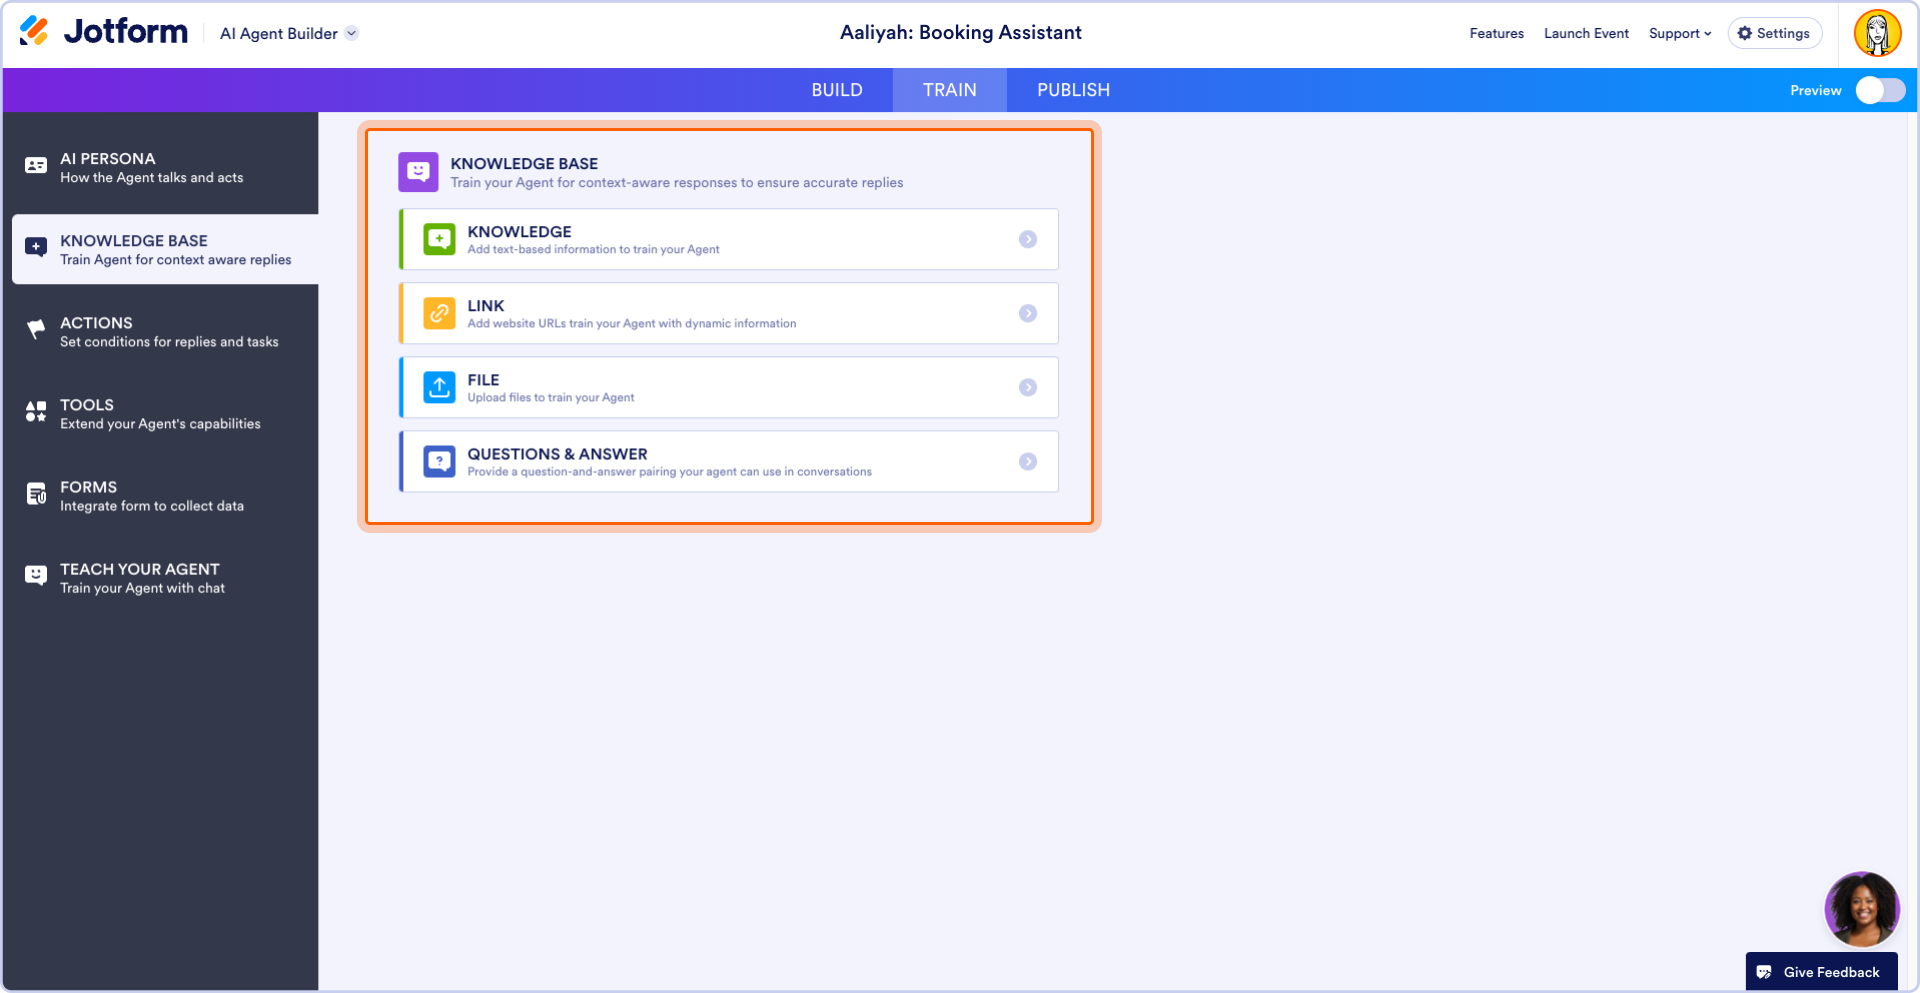Click the QUESTIONS & ANSWER card title
The height and width of the screenshot is (993, 1920).
pyautogui.click(x=557, y=453)
